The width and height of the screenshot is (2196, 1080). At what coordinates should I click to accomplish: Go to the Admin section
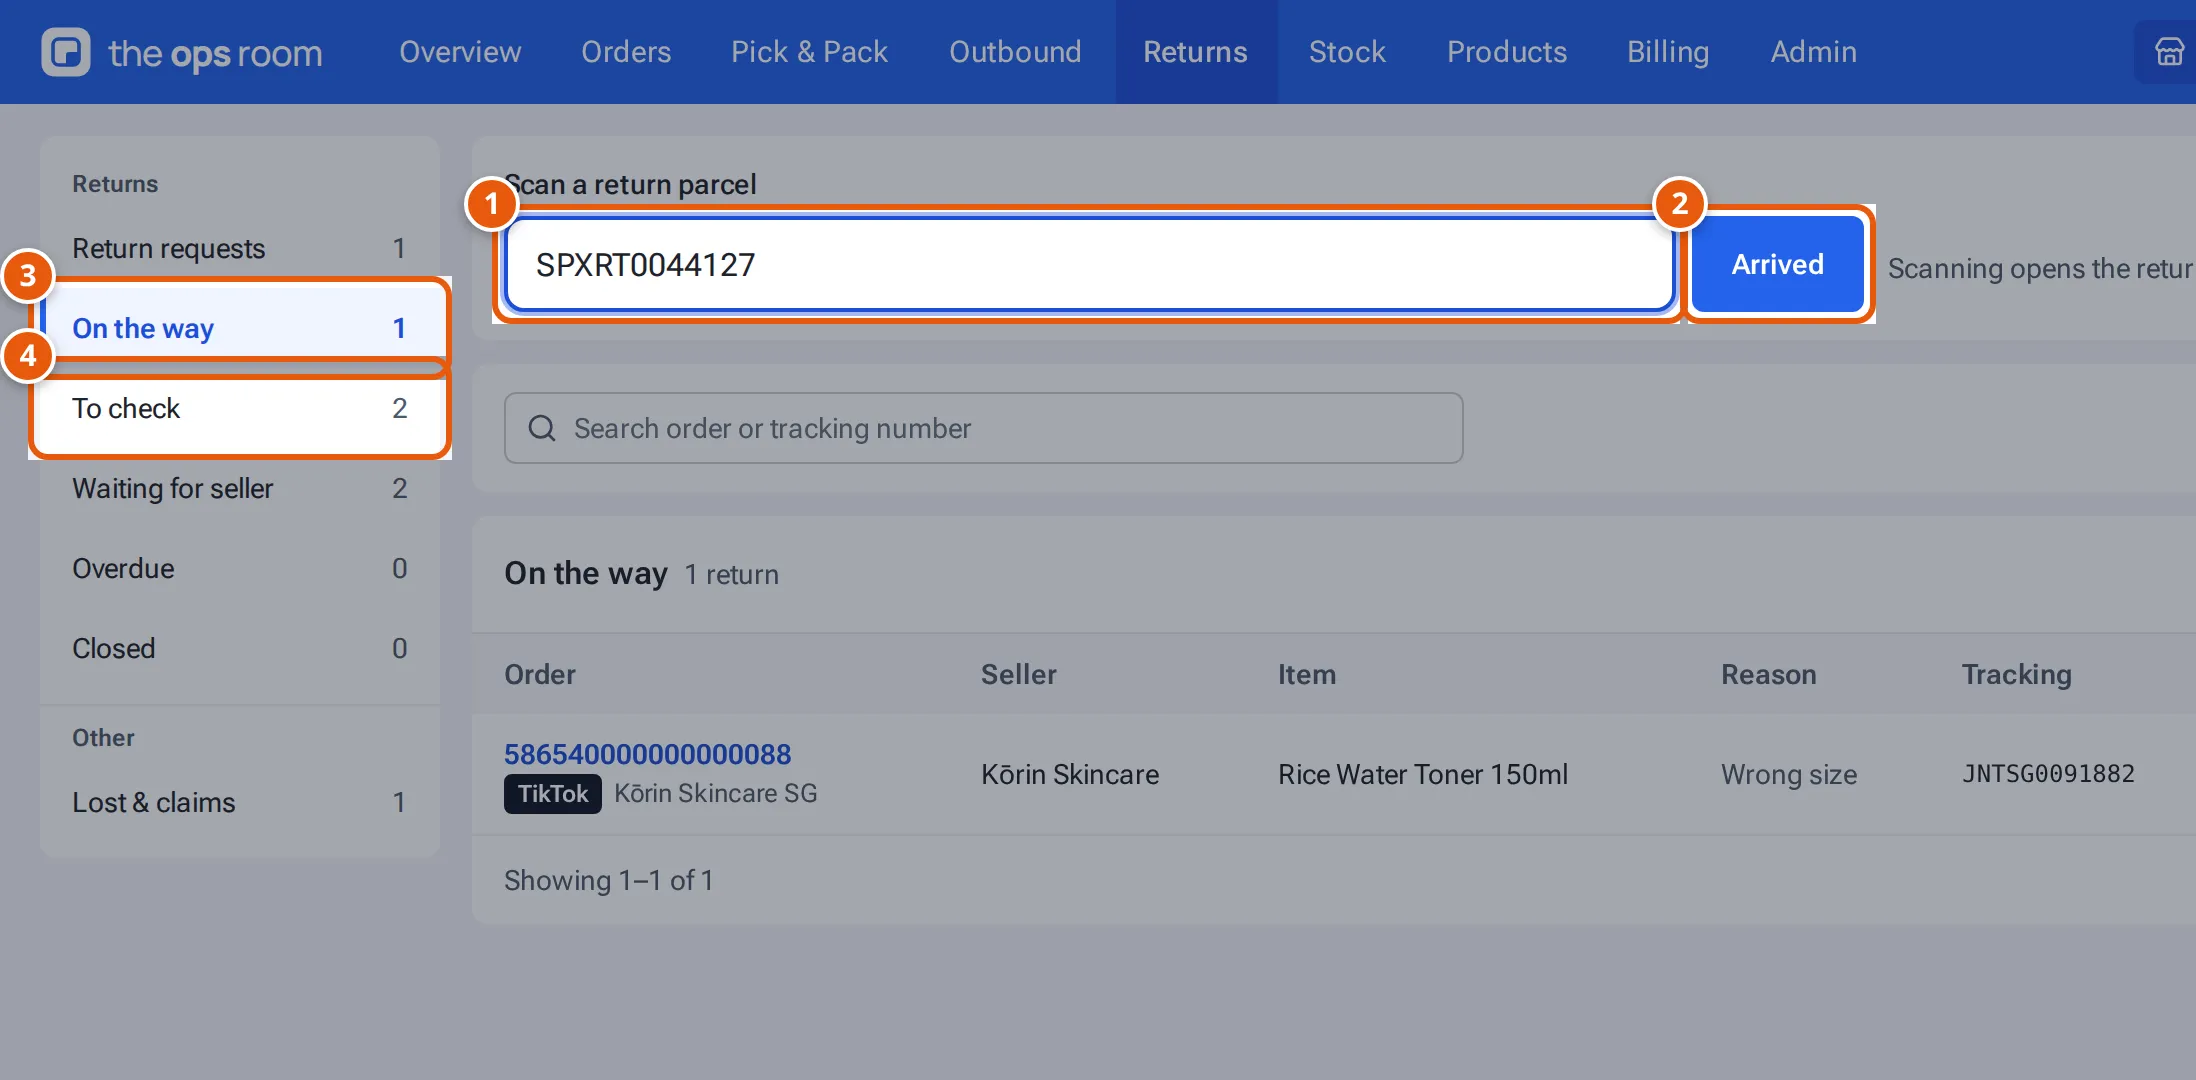click(1813, 52)
